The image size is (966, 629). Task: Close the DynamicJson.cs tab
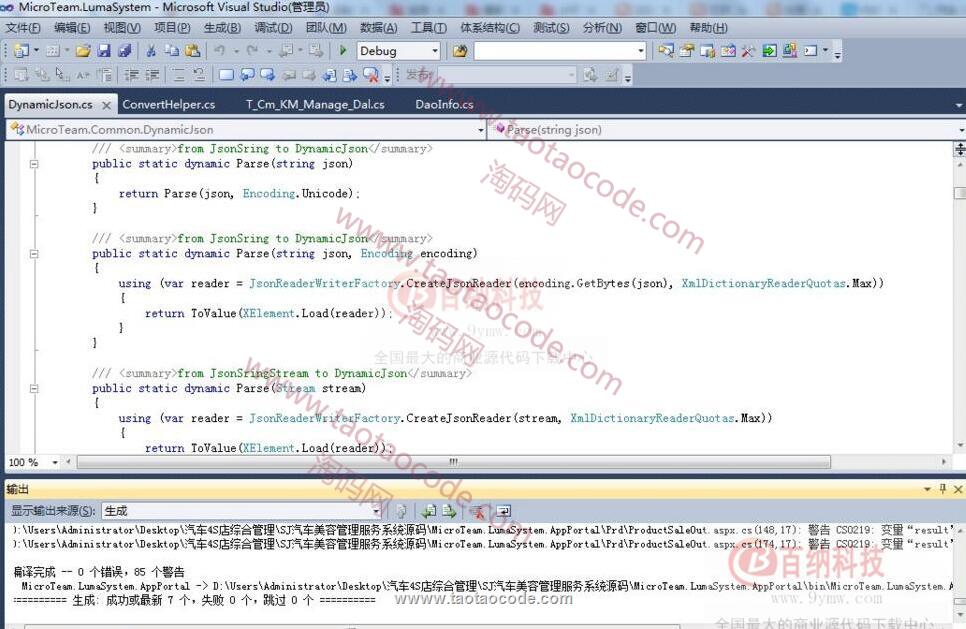point(106,105)
